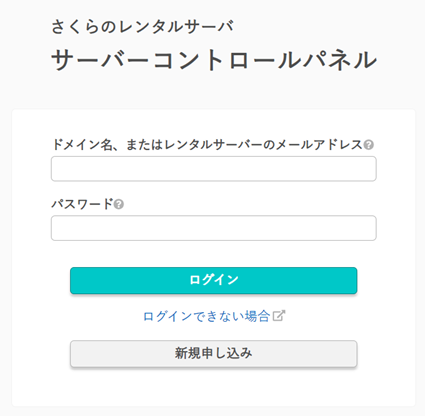Click the 新規申し込み button
This screenshot has height=416, width=425.
214,353
